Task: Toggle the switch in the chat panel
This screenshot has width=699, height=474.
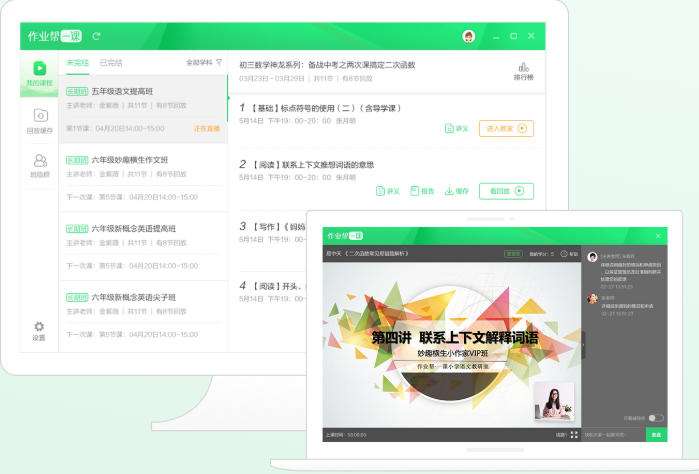Action: [x=655, y=417]
